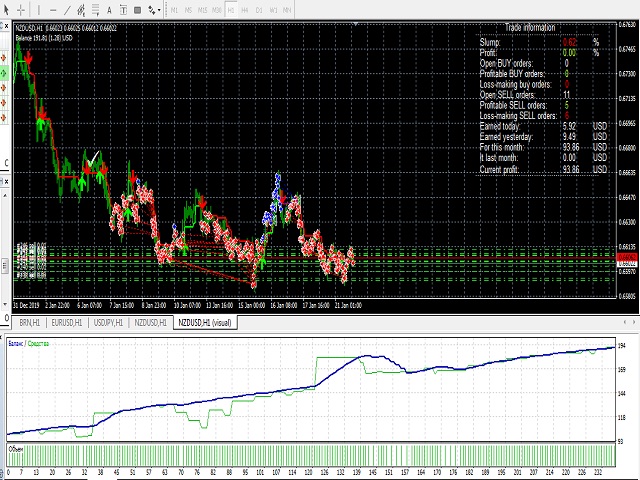This screenshot has width=640, height=480.
Task: Open the BRN,H1 chart tab
Action: (x=29, y=323)
